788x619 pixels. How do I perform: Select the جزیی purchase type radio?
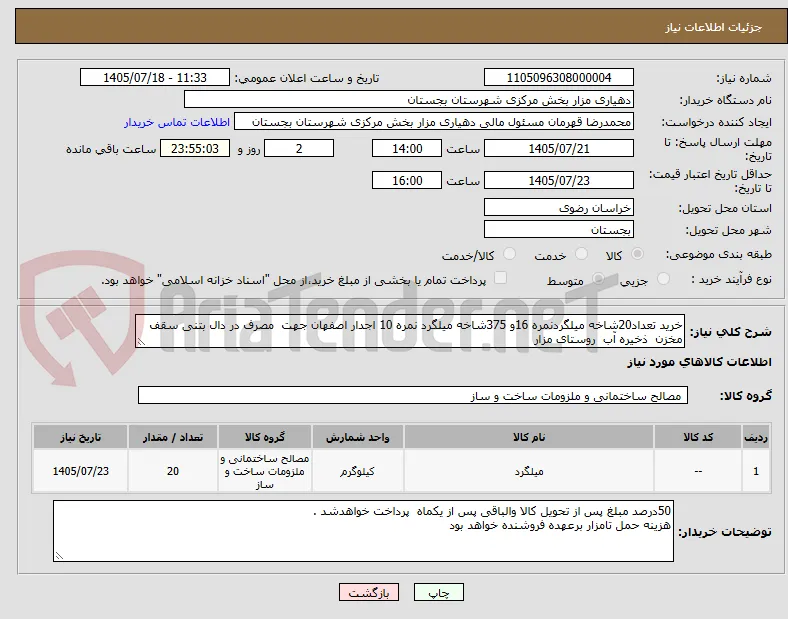663,279
